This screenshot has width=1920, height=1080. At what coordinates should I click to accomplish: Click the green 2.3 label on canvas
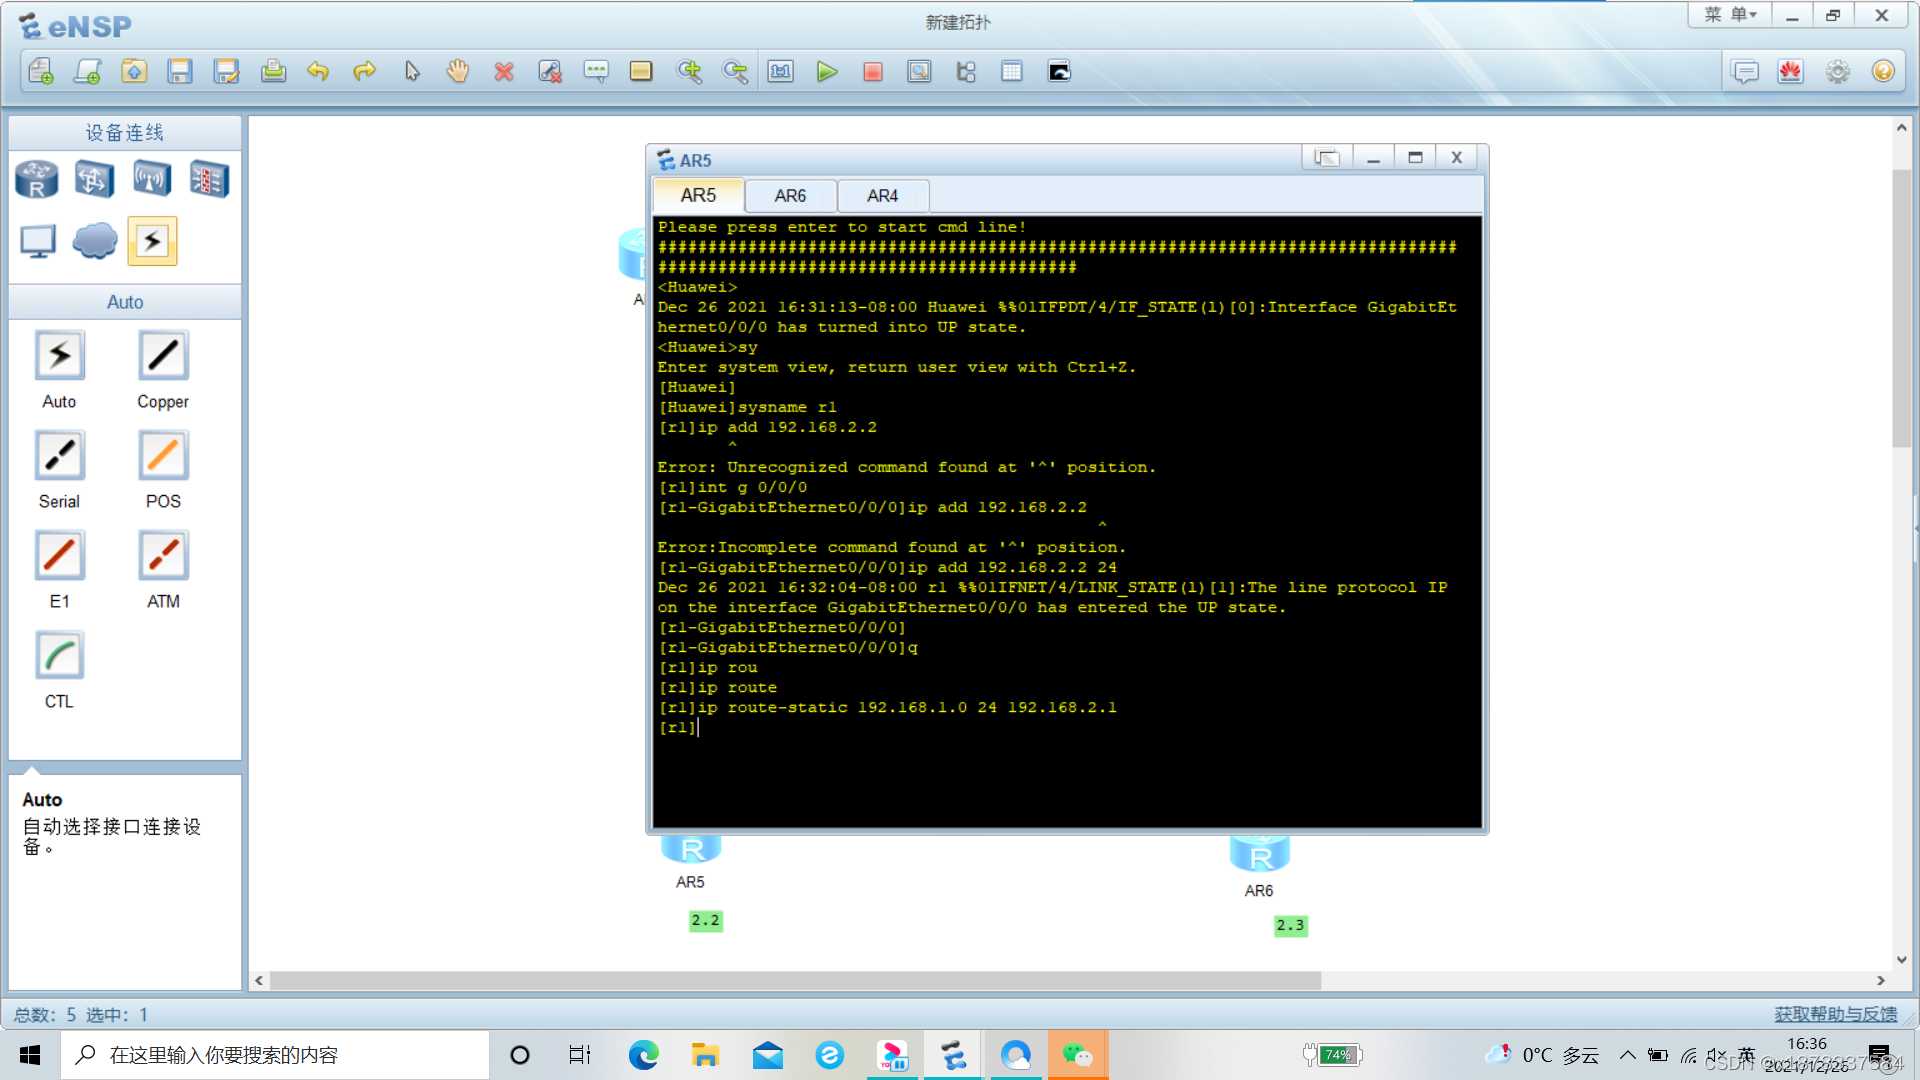[1290, 925]
